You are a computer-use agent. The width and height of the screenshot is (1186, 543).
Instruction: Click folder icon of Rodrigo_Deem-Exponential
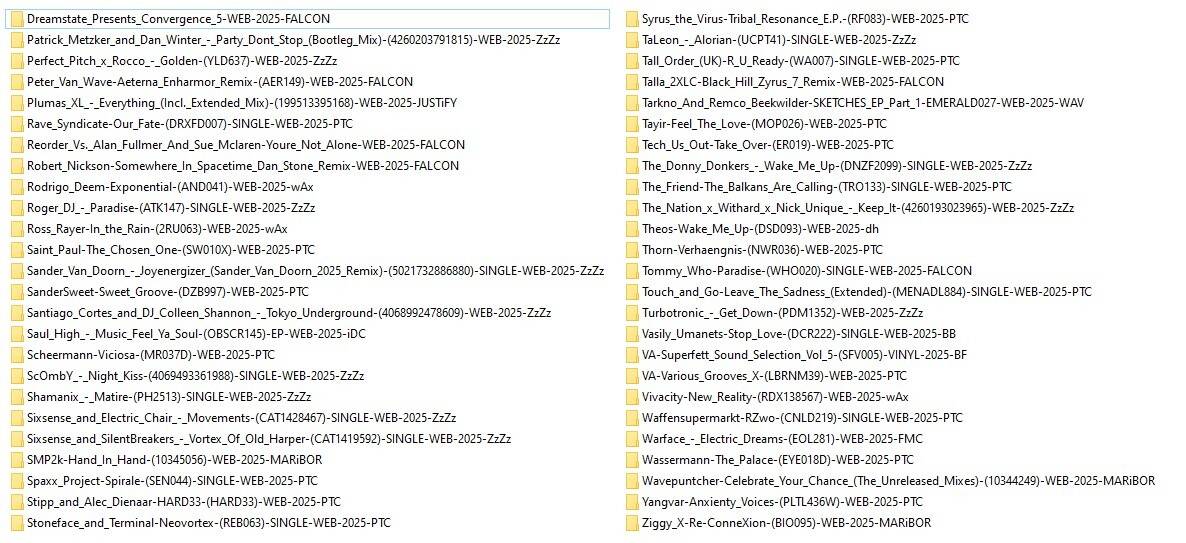click(x=17, y=187)
